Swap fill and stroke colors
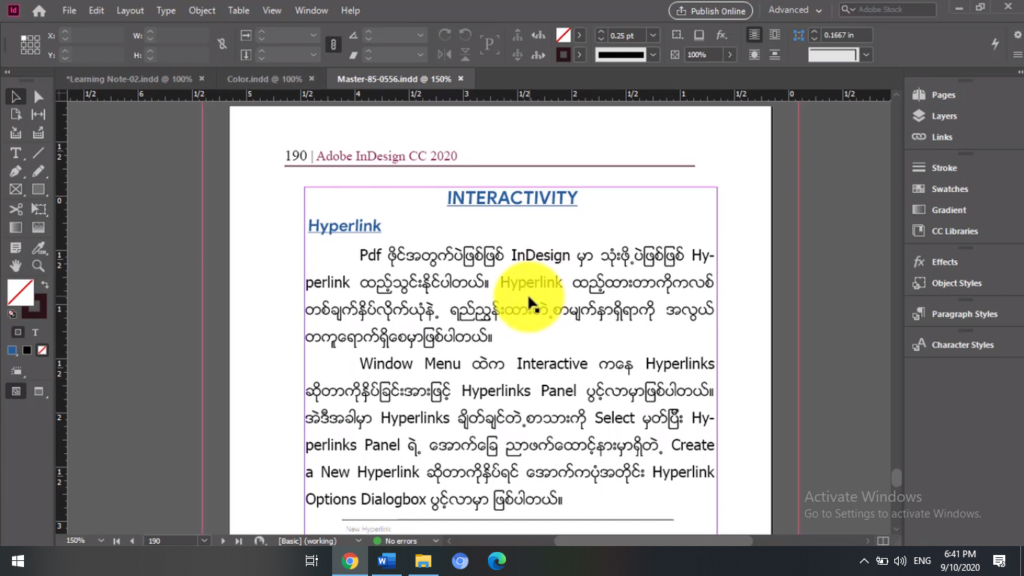The height and width of the screenshot is (576, 1024). [x=44, y=285]
